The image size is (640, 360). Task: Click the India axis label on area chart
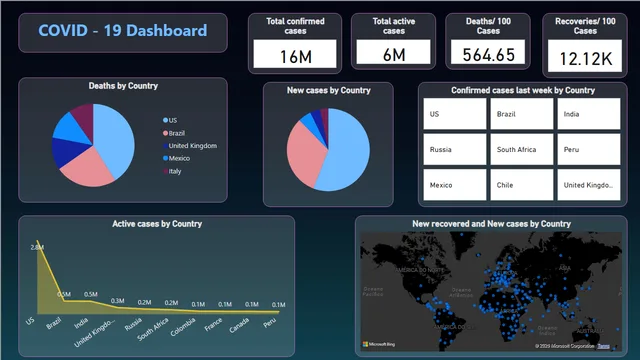[81, 323]
